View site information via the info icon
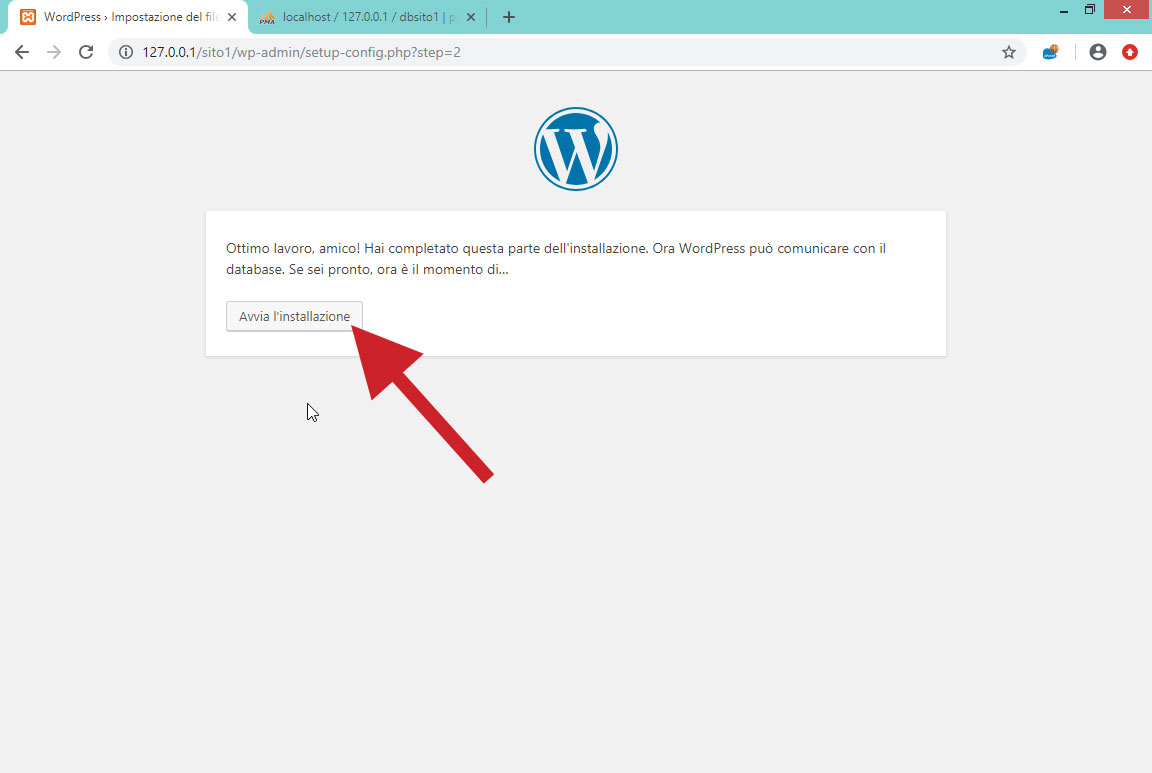The height and width of the screenshot is (773, 1152). click(126, 52)
